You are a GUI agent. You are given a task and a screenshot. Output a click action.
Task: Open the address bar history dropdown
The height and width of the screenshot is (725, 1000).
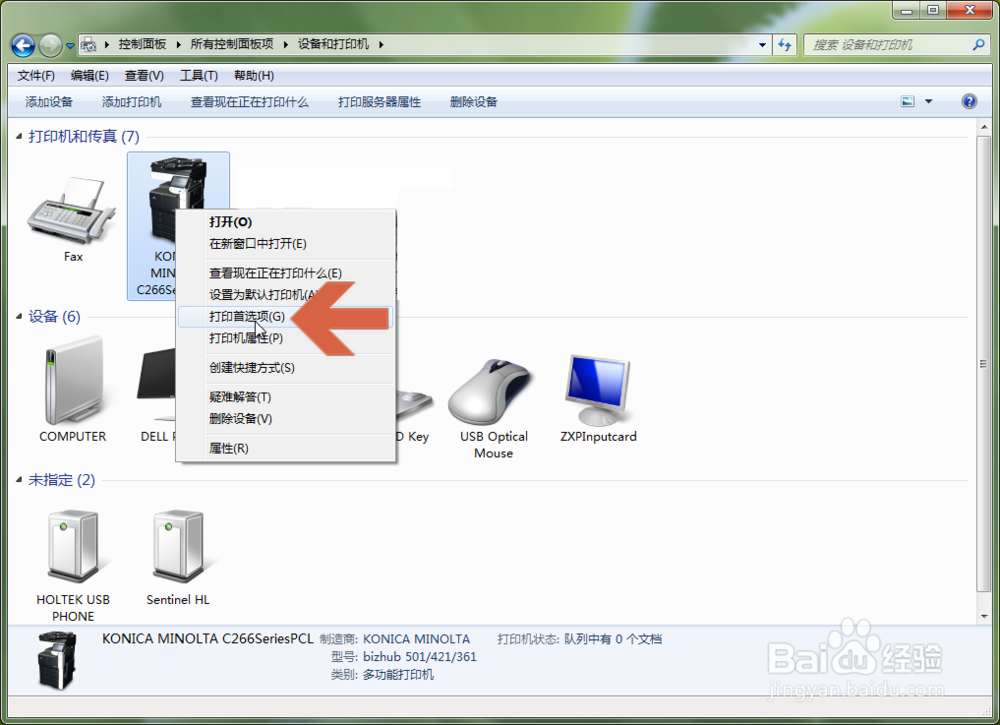click(x=762, y=45)
